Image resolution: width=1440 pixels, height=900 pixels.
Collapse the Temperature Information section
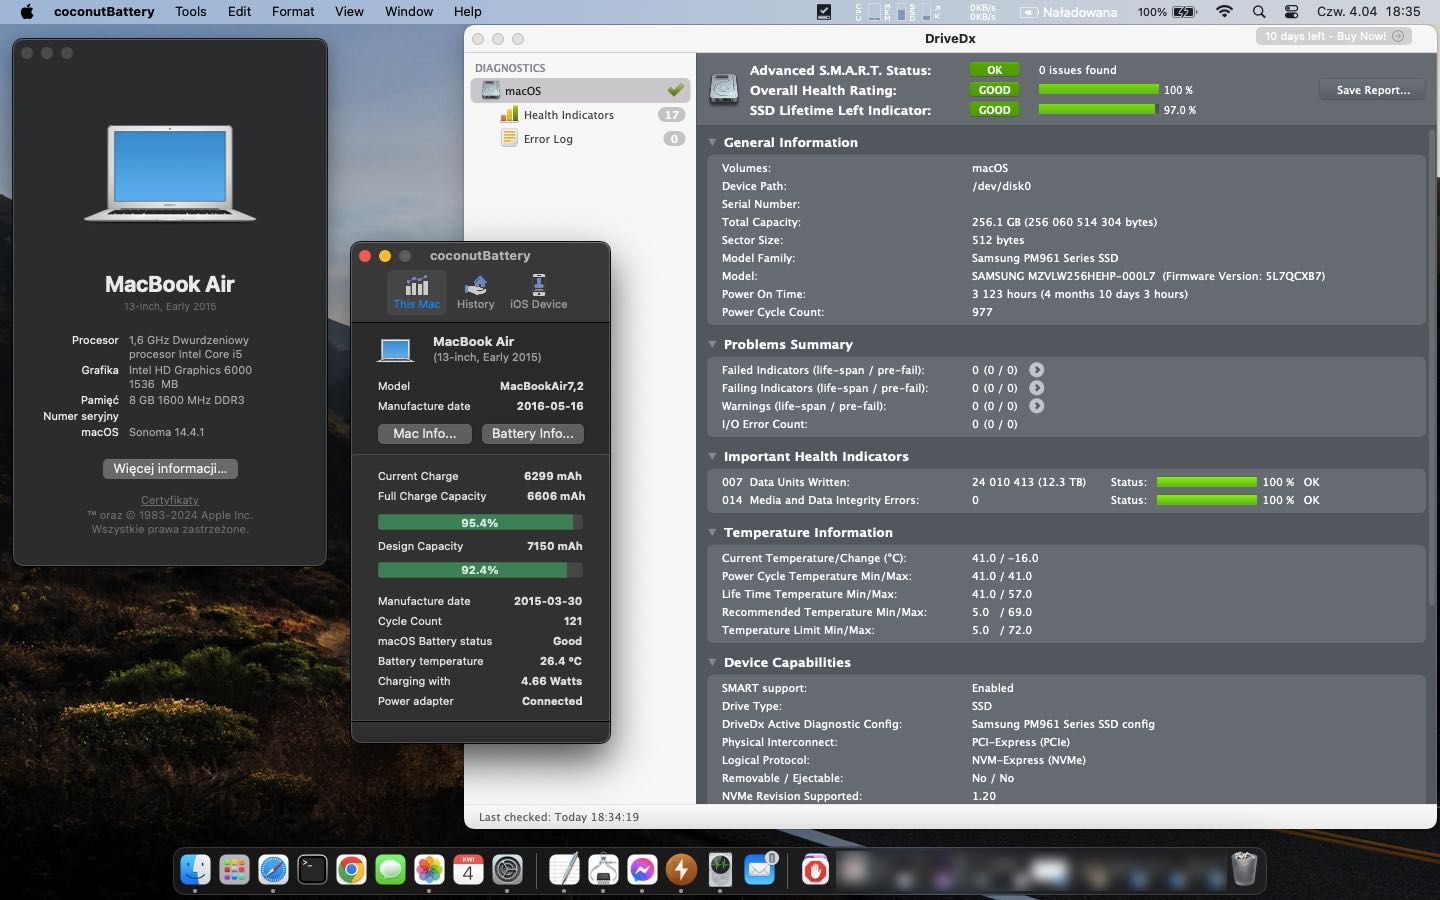(x=712, y=532)
